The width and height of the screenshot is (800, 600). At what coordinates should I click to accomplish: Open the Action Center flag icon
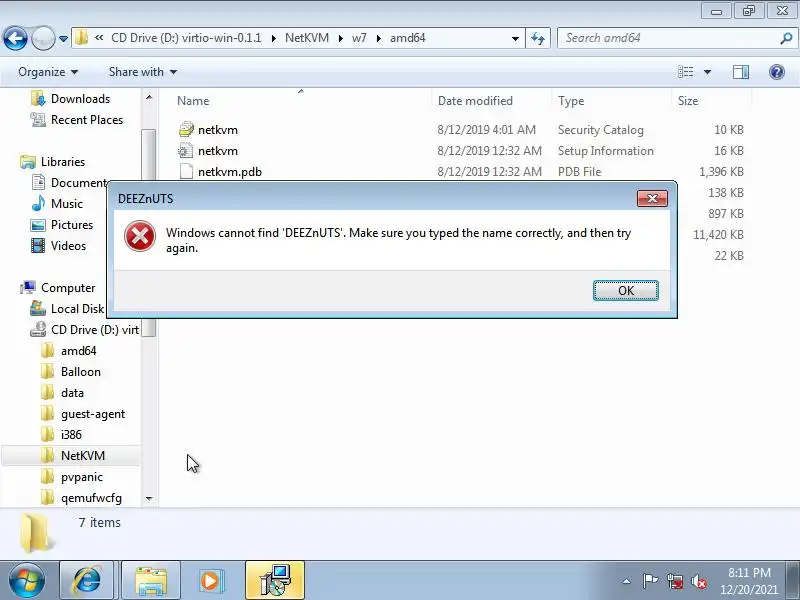point(650,581)
